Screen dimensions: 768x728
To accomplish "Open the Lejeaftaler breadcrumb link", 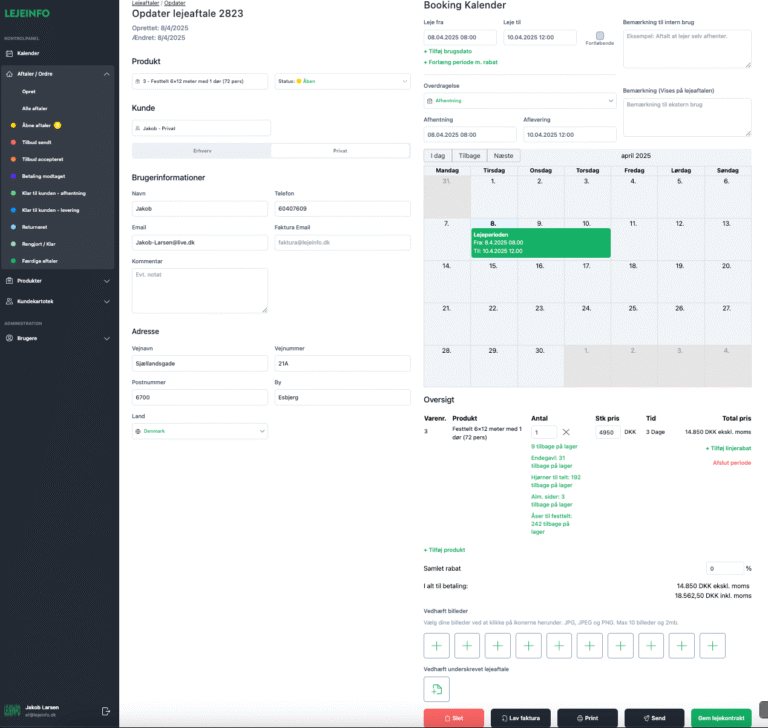I will (x=145, y=3).
